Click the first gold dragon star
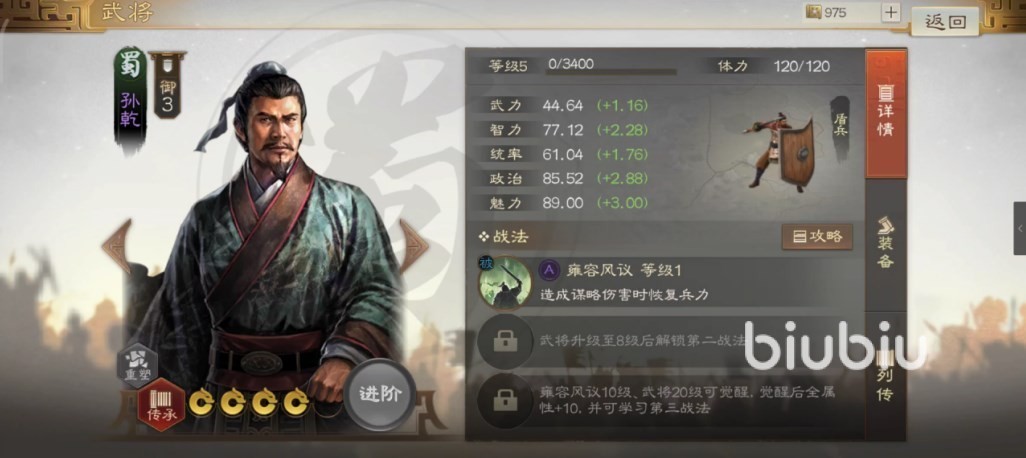Viewport: 1026px width, 458px height. click(201, 402)
